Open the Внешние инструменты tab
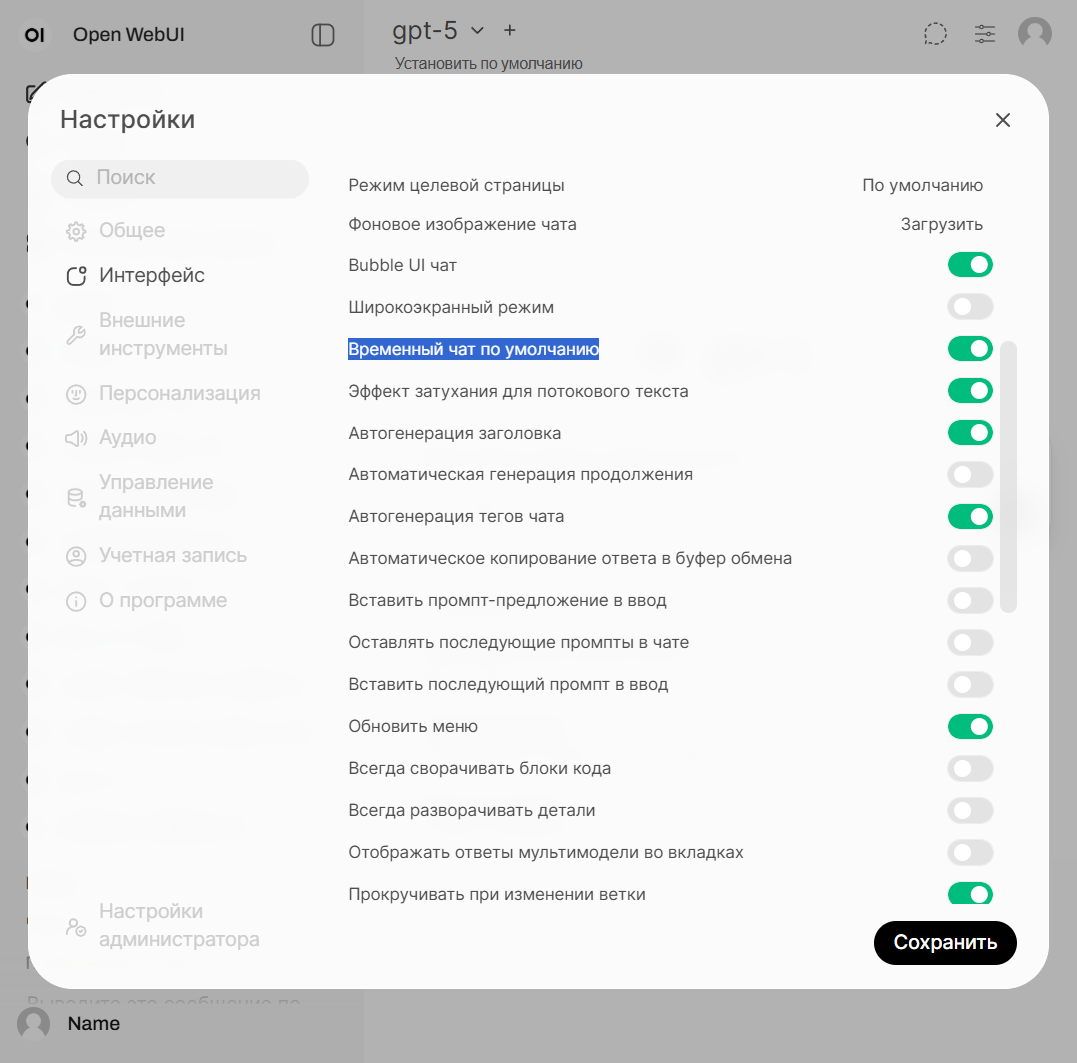1077x1063 pixels. pos(146,334)
